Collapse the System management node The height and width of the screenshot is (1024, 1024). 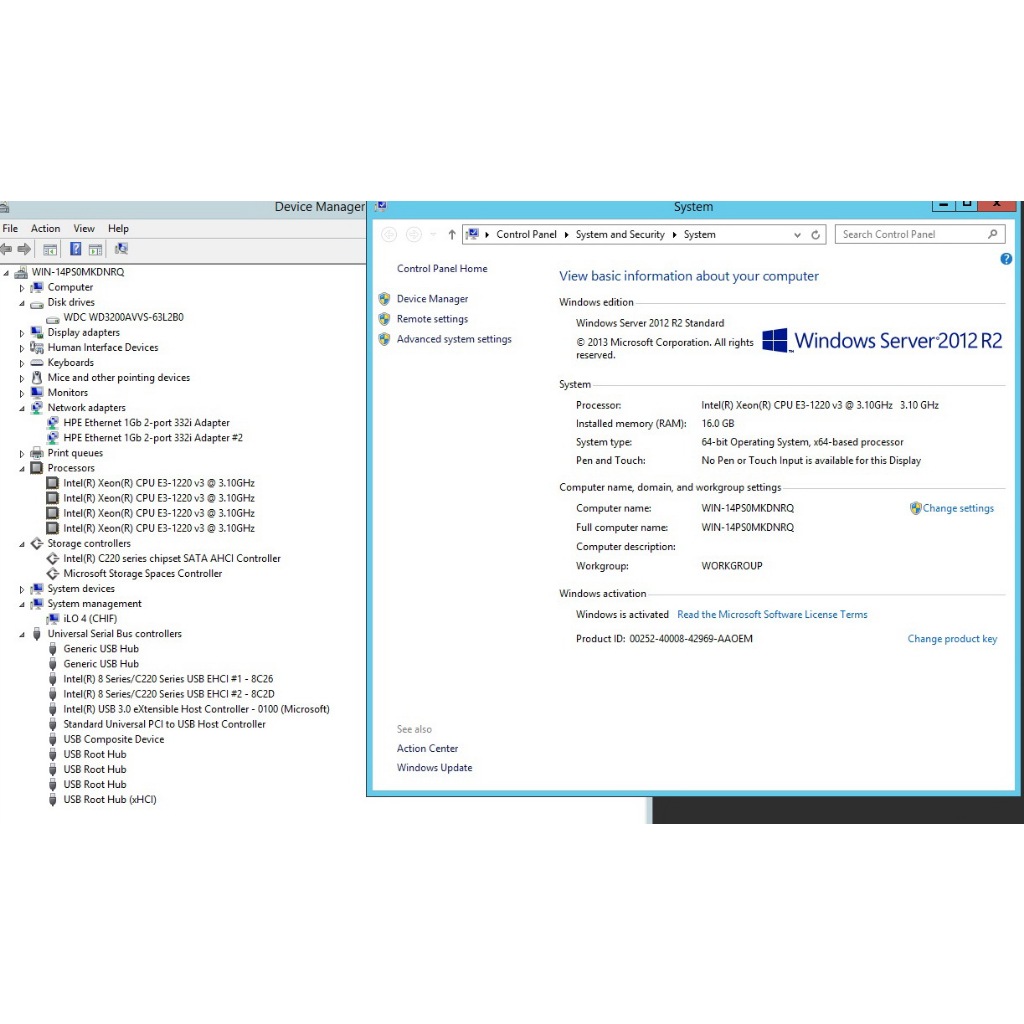(22, 604)
